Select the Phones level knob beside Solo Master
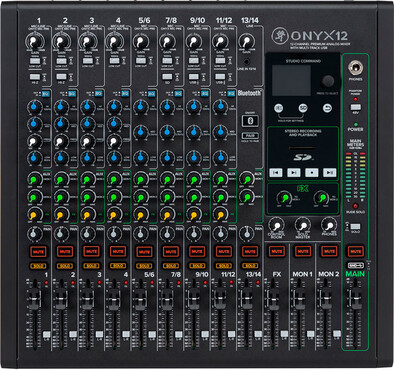394x370 pixels. point(329,225)
